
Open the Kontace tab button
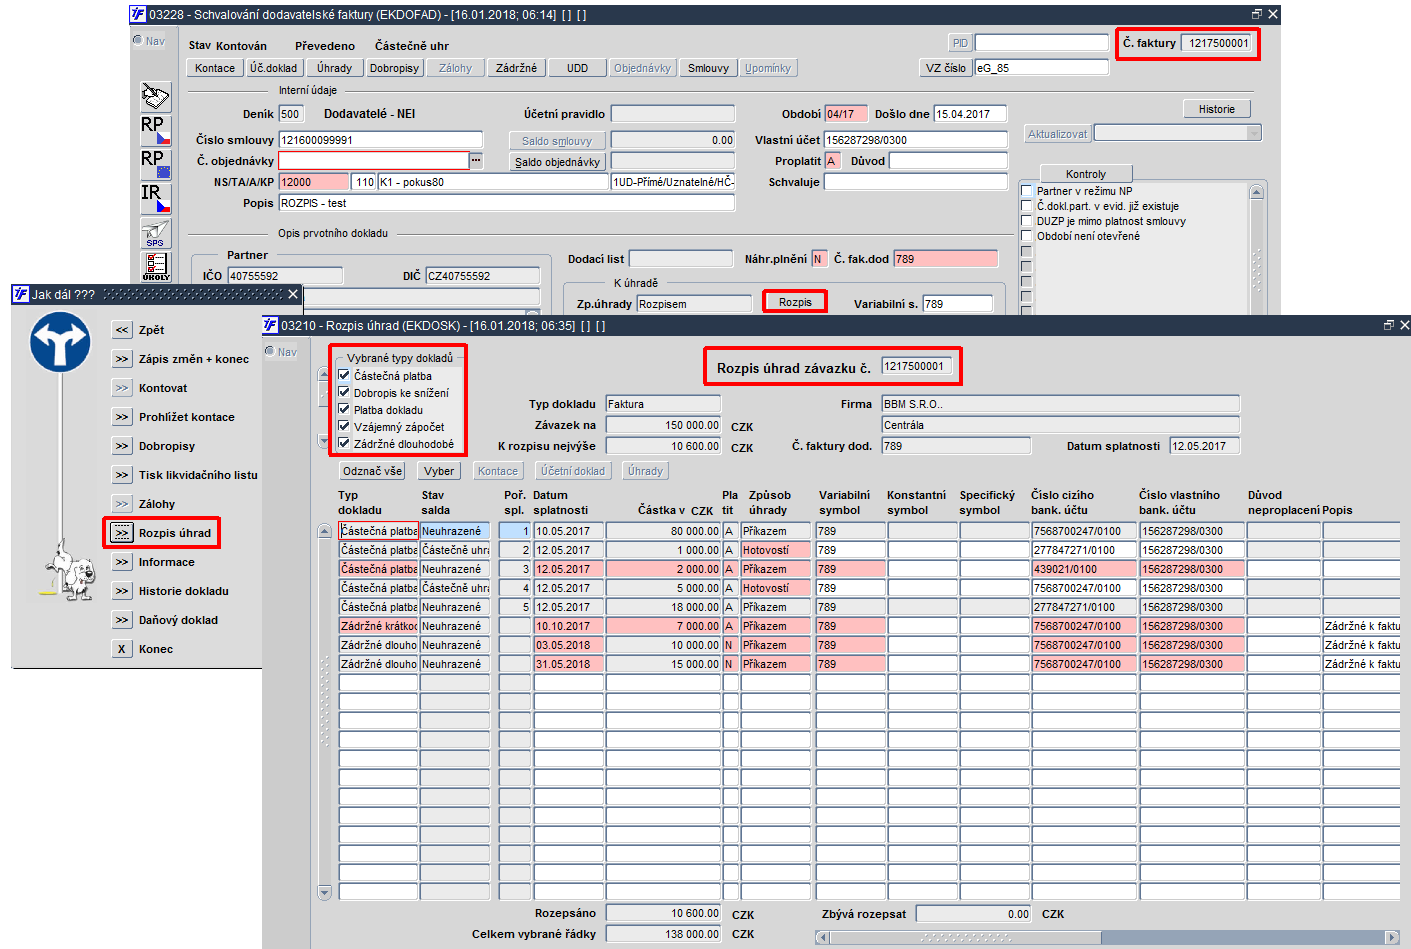coord(215,68)
